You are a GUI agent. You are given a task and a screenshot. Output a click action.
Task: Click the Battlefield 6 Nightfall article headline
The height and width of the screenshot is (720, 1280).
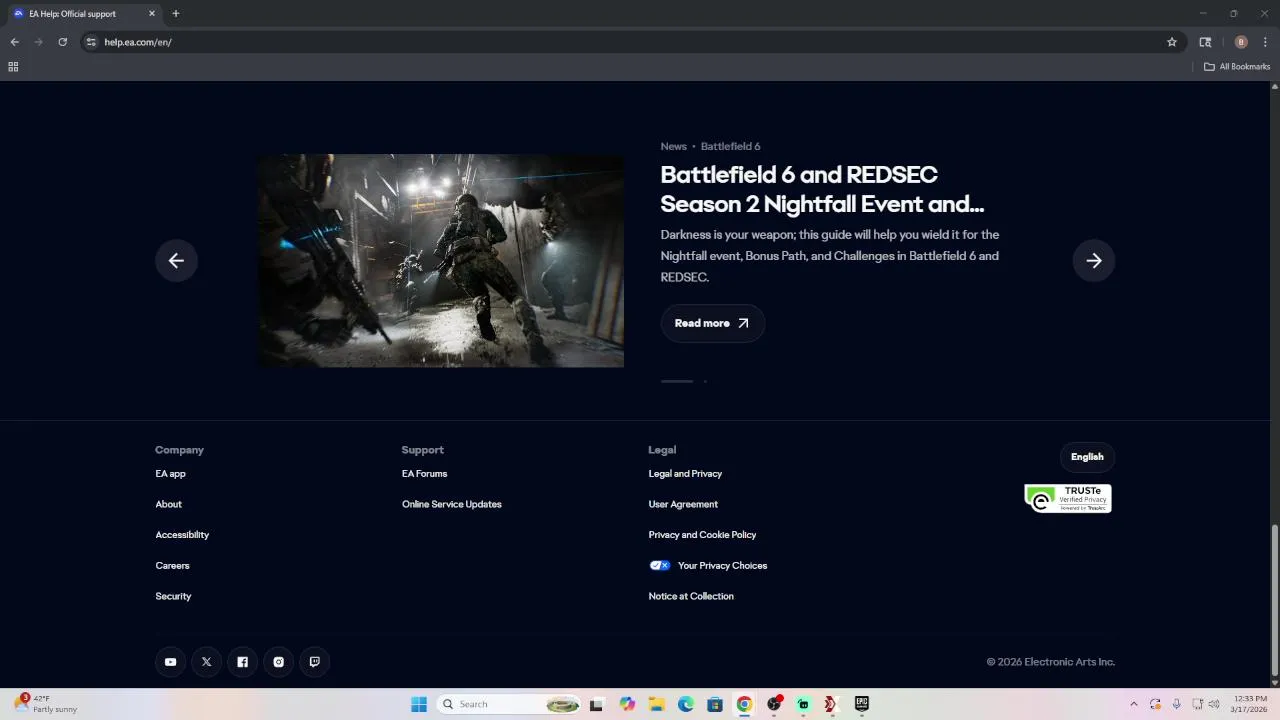point(822,189)
